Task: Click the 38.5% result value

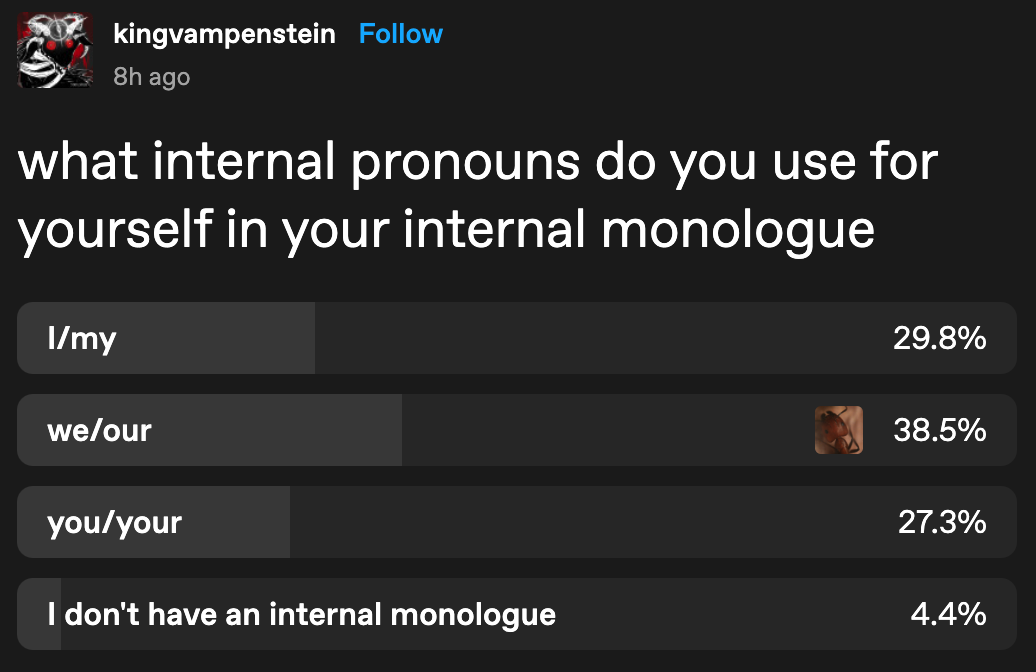Action: pyautogui.click(x=939, y=430)
